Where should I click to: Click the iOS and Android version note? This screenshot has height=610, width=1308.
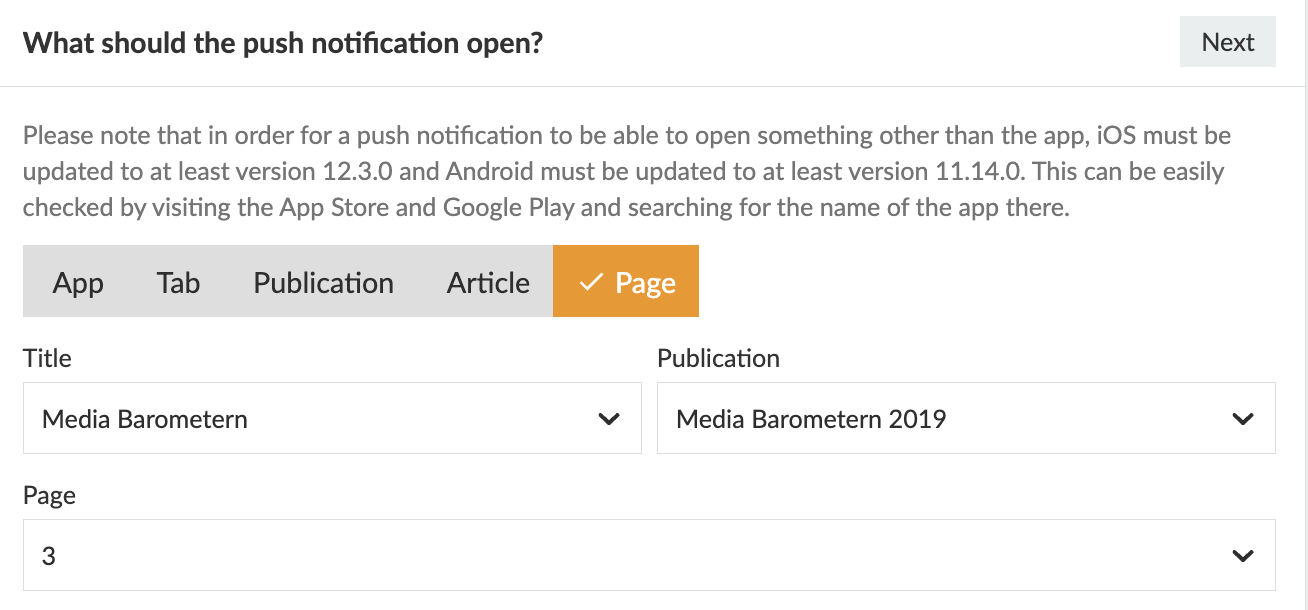click(x=626, y=171)
